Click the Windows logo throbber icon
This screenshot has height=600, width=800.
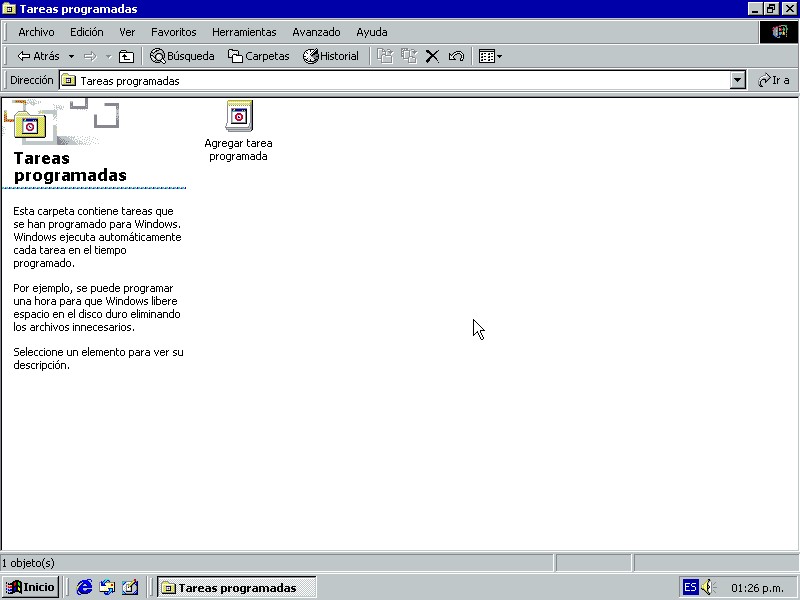coord(779,32)
